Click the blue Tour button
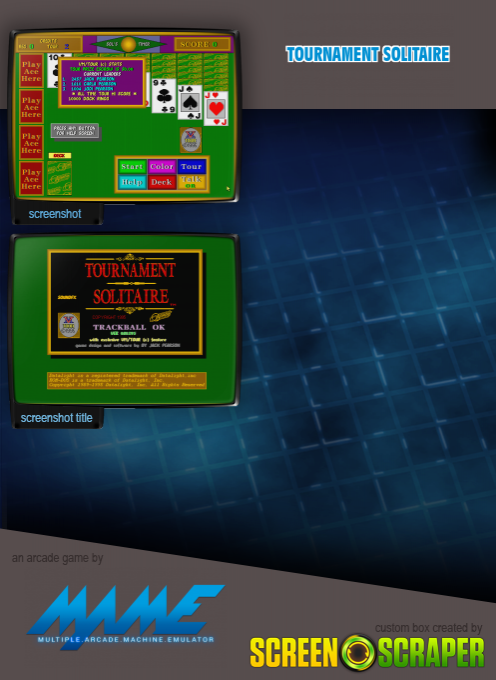 pyautogui.click(x=191, y=167)
